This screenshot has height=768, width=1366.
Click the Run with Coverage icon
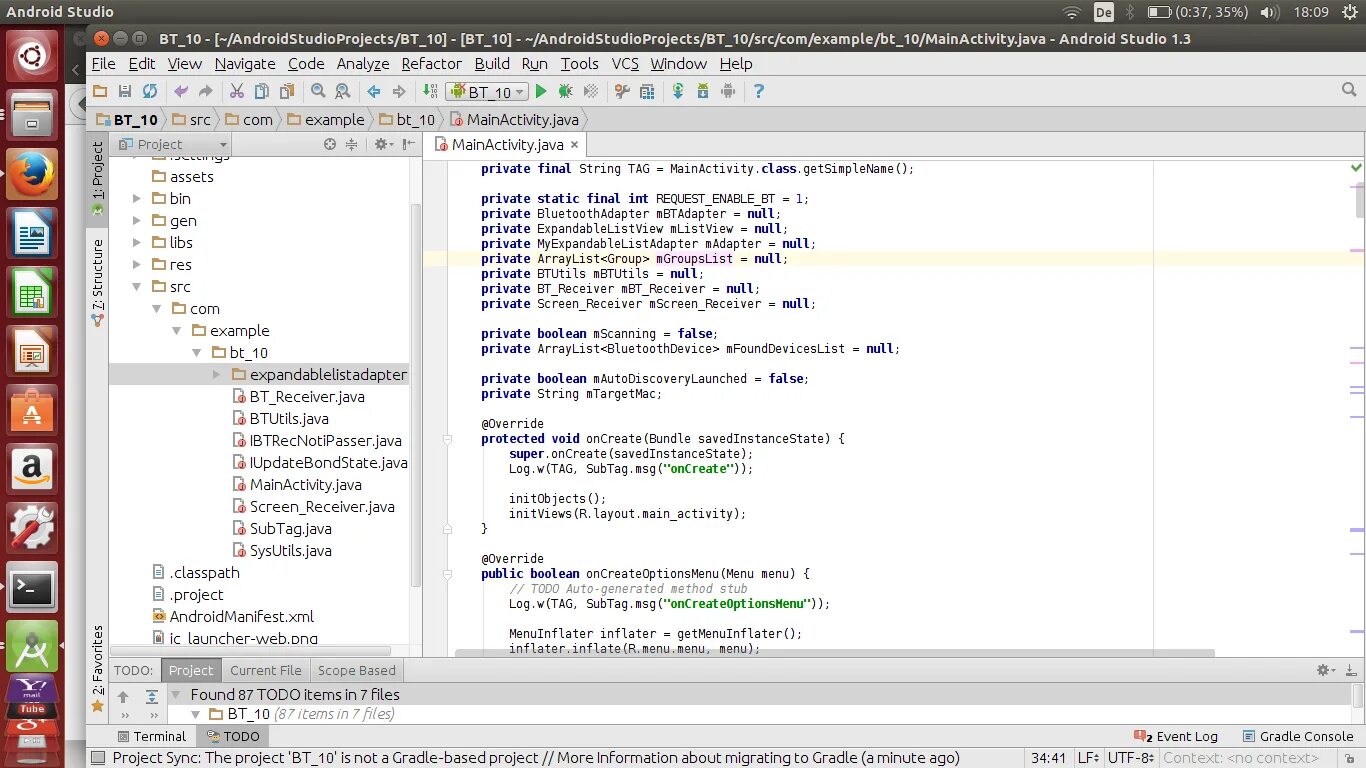coord(591,91)
